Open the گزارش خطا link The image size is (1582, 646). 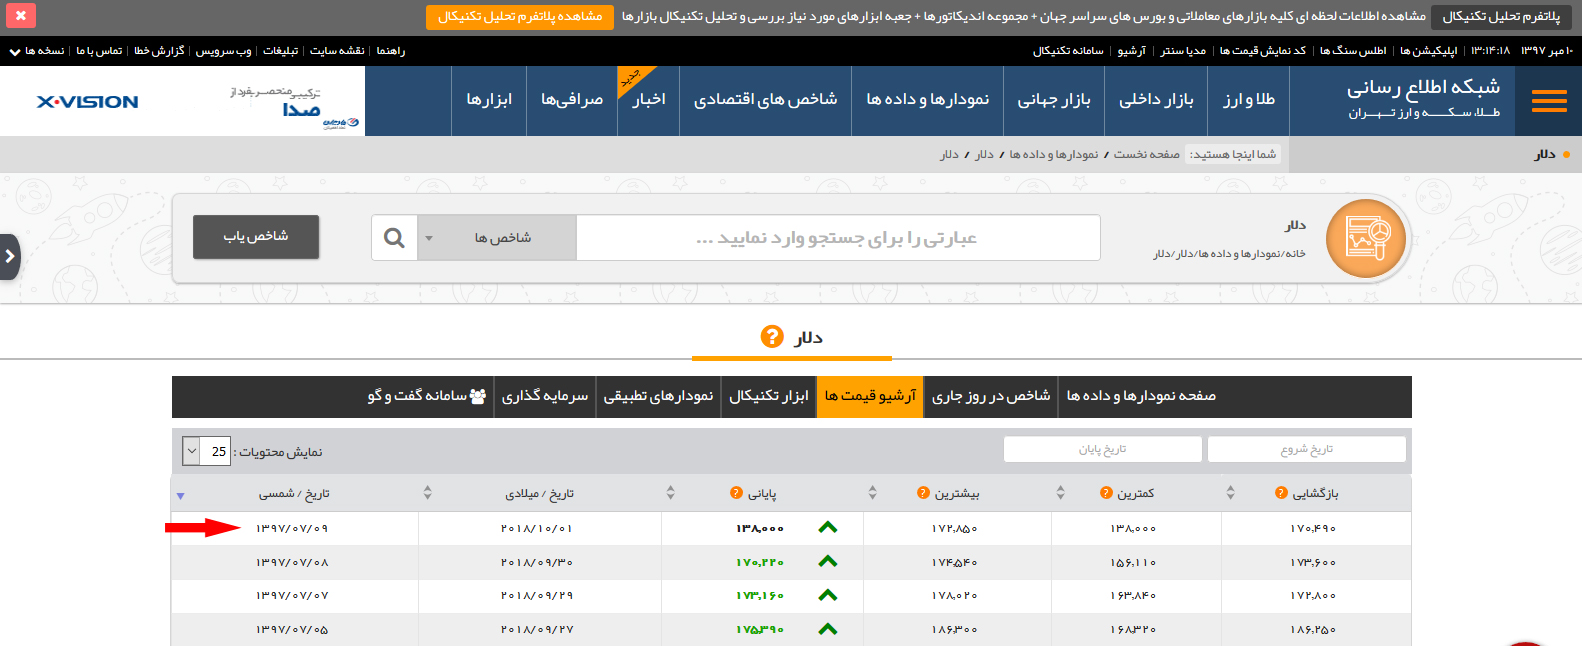[159, 51]
